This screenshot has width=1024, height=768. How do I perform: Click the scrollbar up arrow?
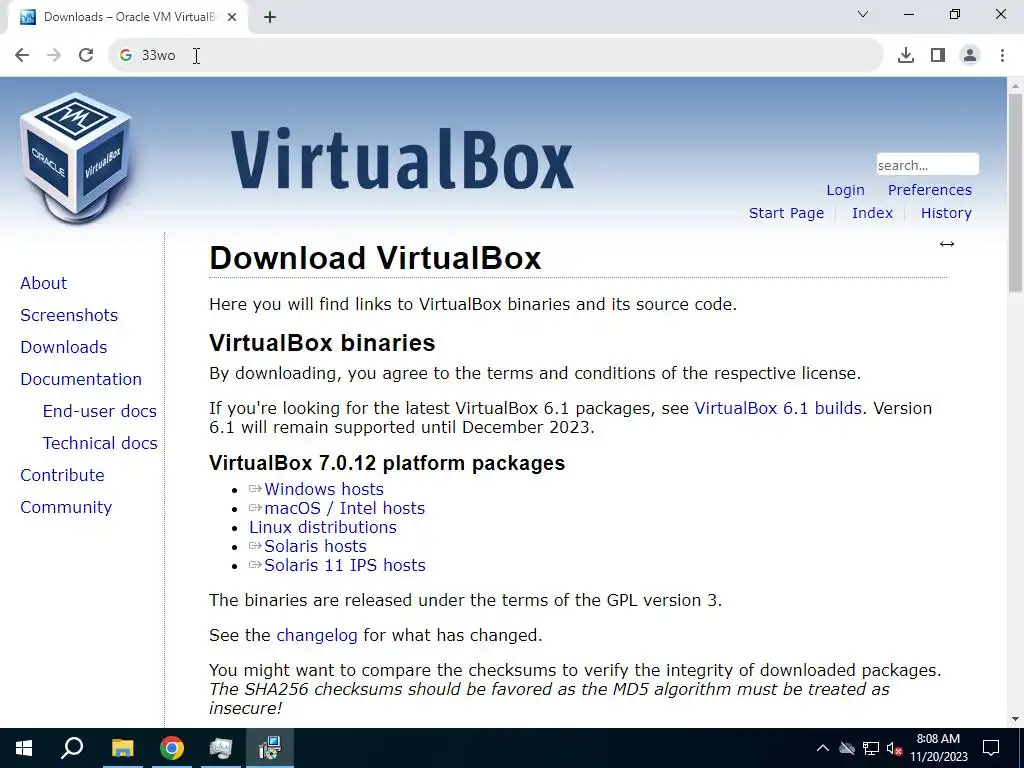click(x=1015, y=86)
